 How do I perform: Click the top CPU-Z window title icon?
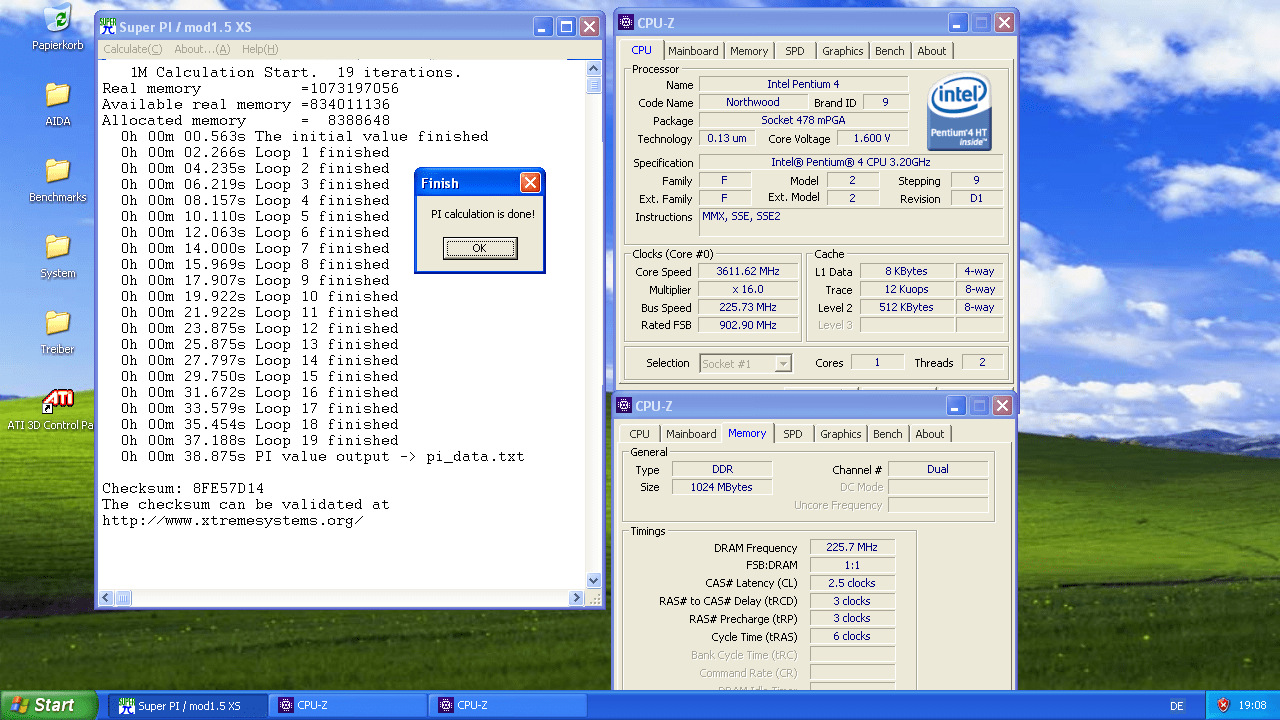coord(625,23)
